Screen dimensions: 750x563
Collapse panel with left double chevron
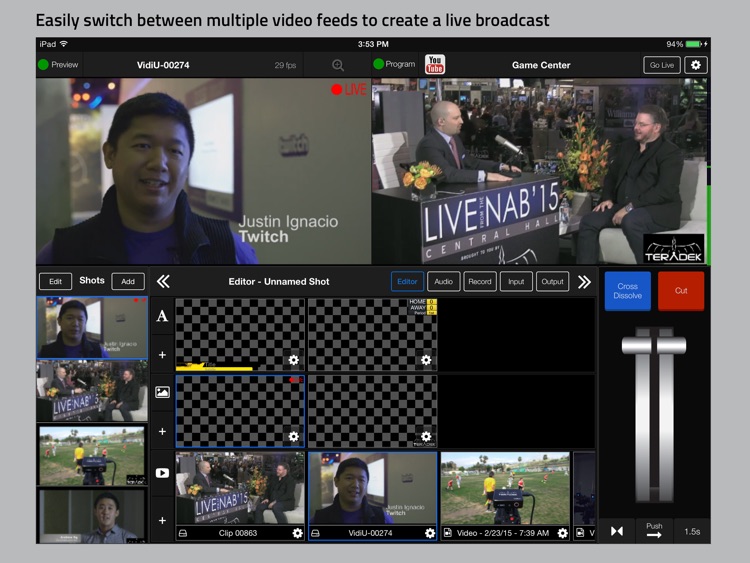(x=163, y=282)
